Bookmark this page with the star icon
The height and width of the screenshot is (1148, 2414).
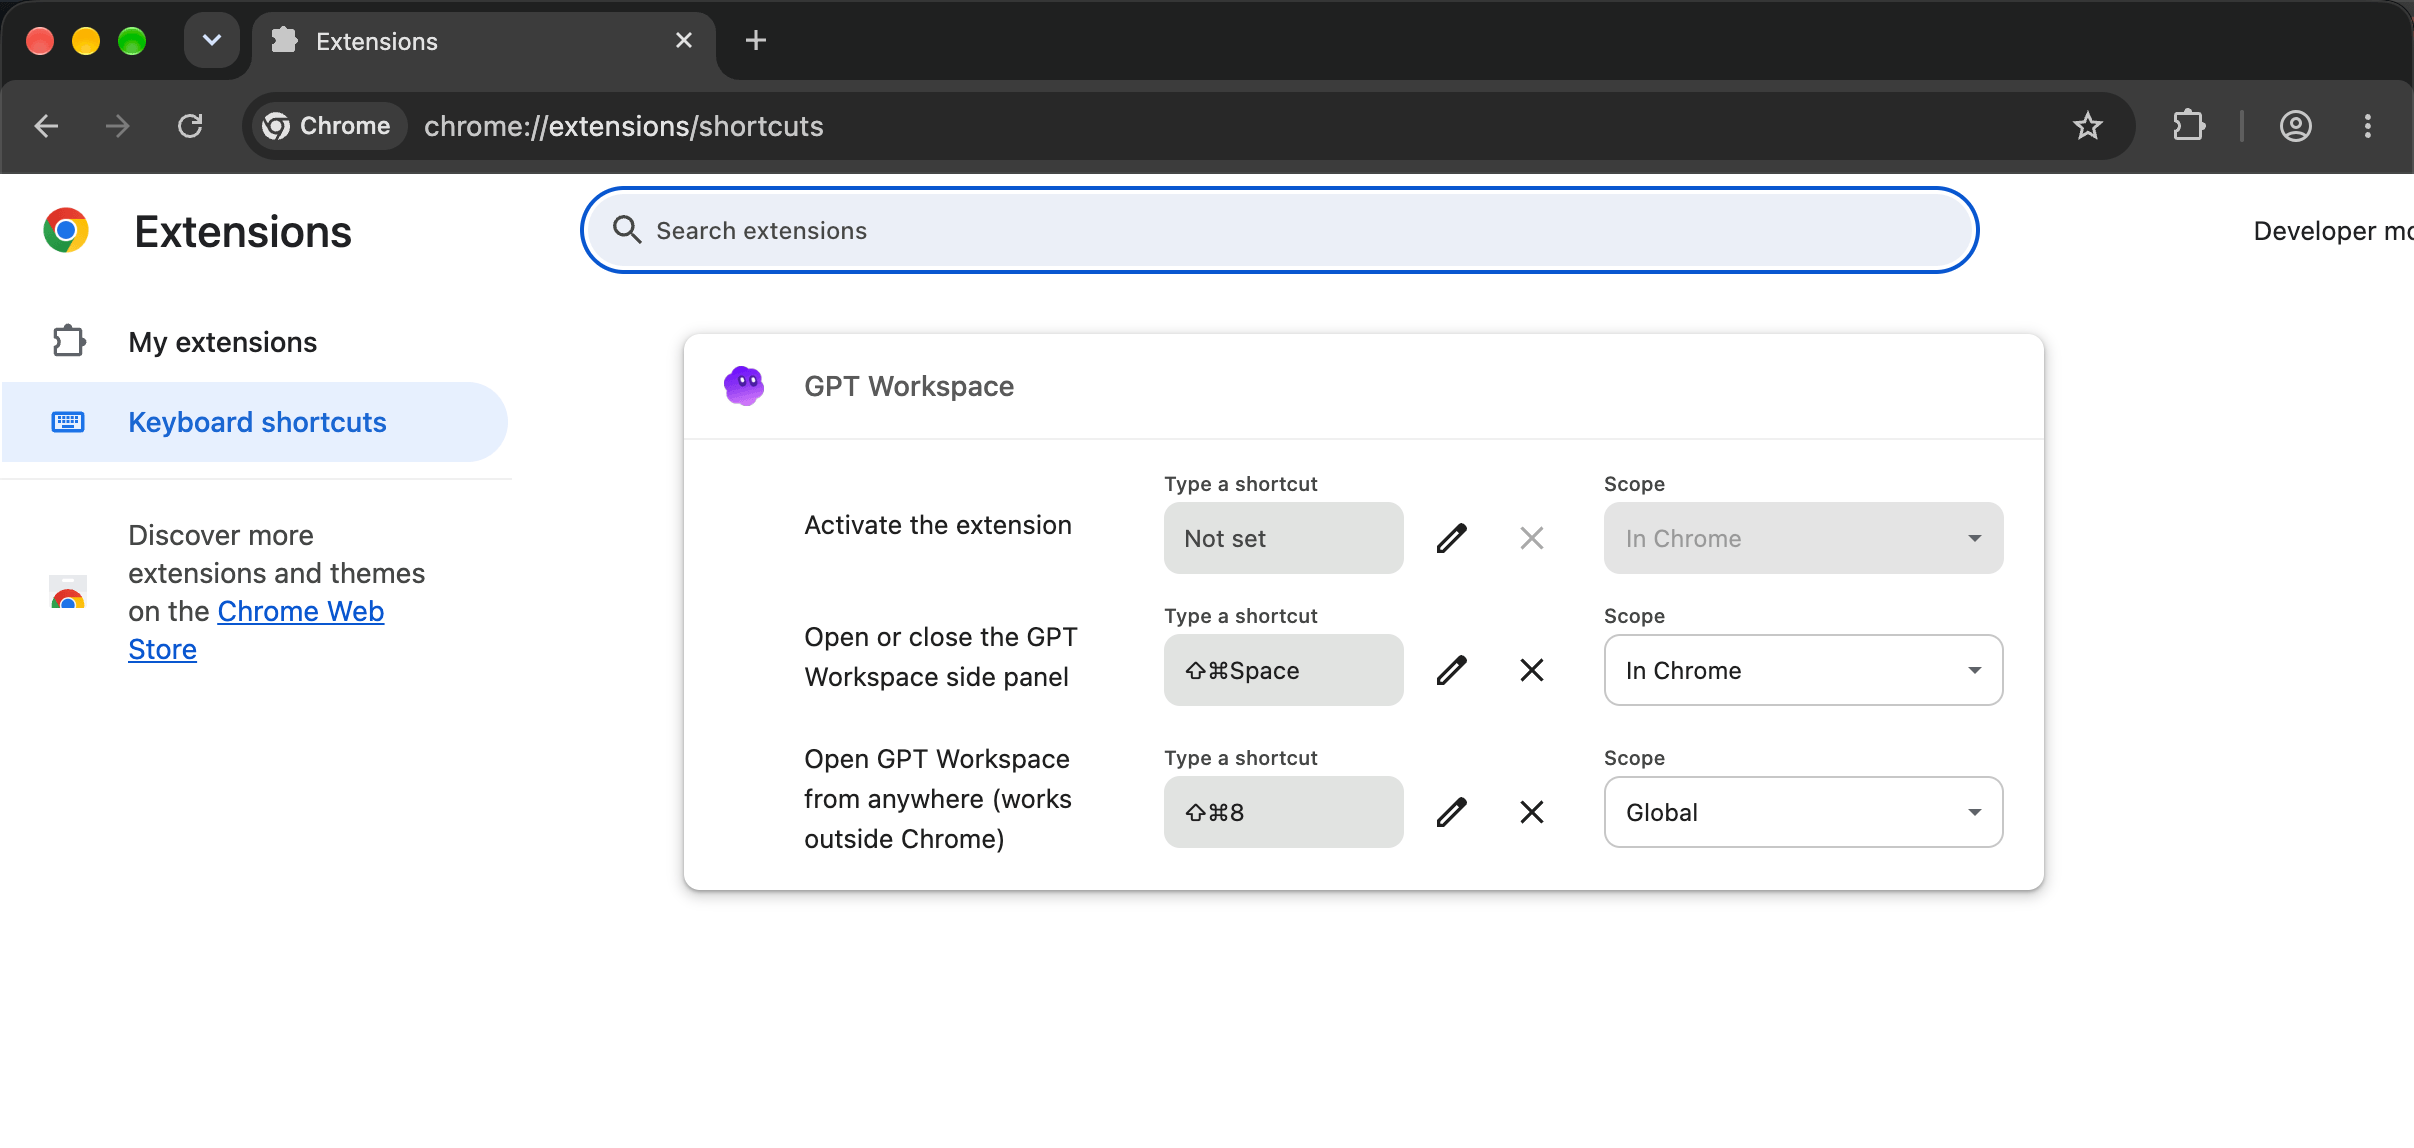(2087, 126)
